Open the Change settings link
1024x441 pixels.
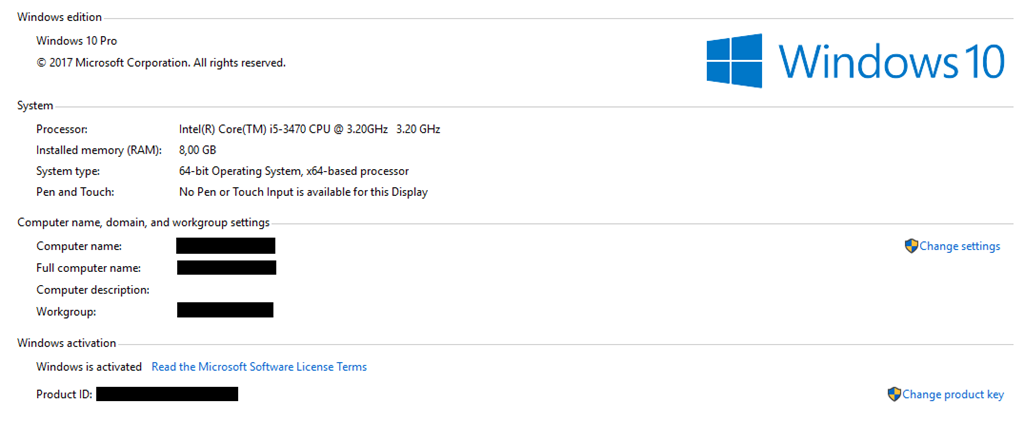point(959,246)
